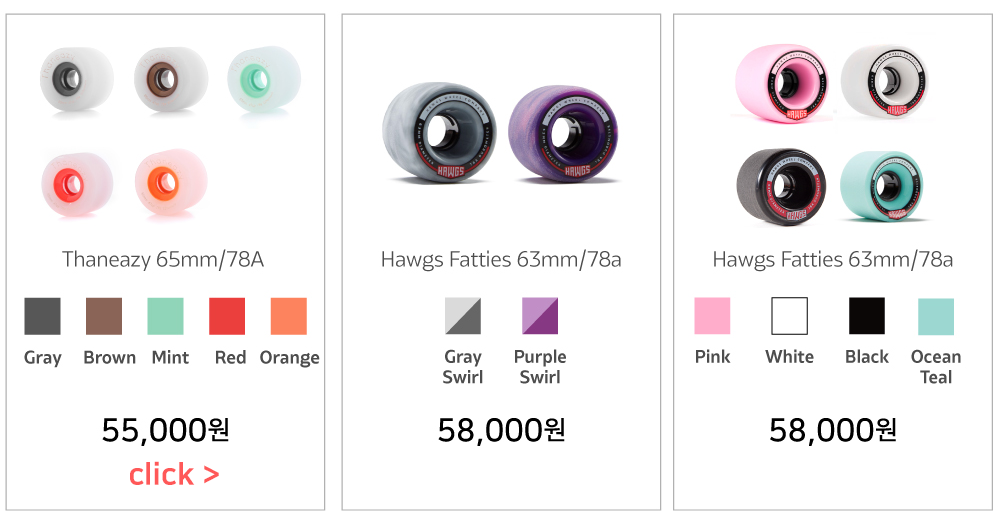Pick the Red color swatch
Viewport: 1000px width, 511px height.
pyautogui.click(x=227, y=316)
